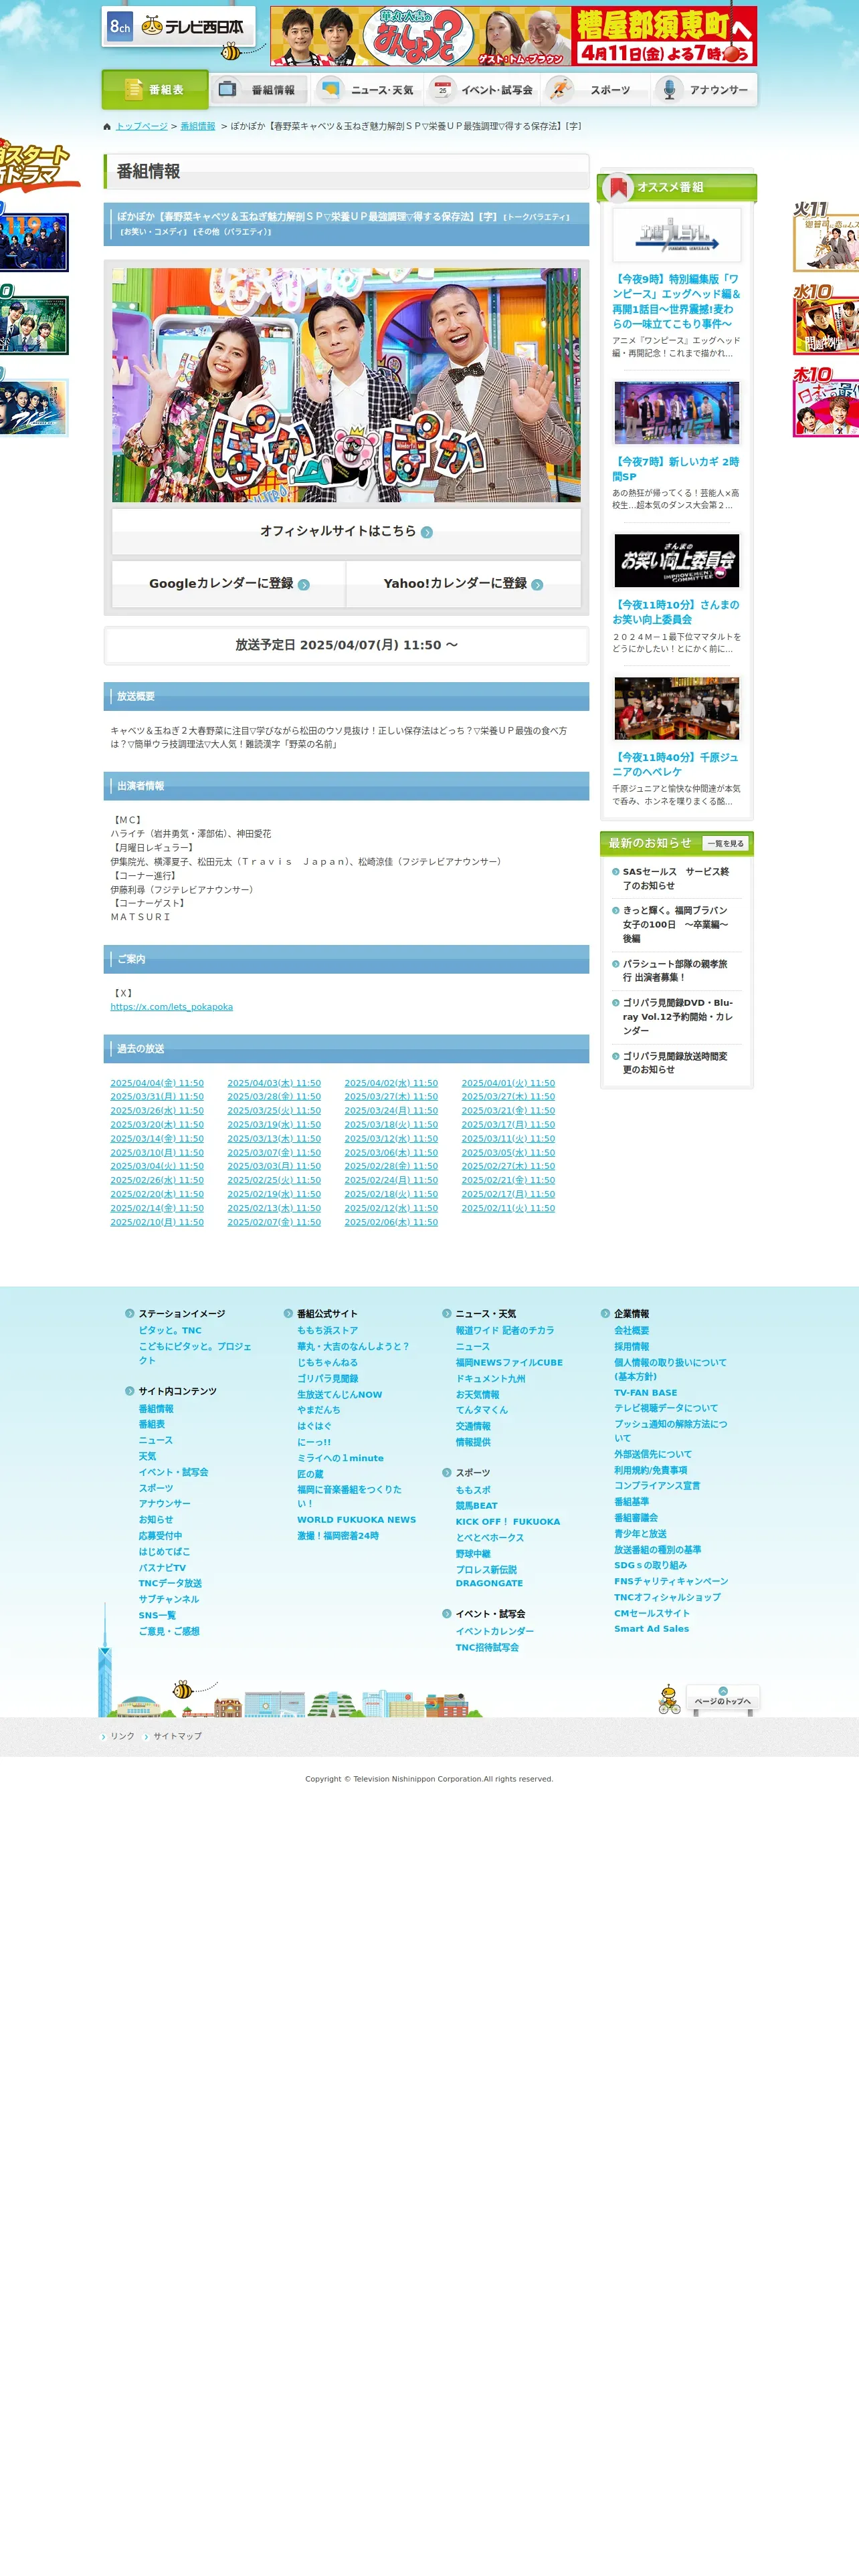
Task: Open past broadcast 2025/03/24(月) 11:50
Action: point(391,1111)
